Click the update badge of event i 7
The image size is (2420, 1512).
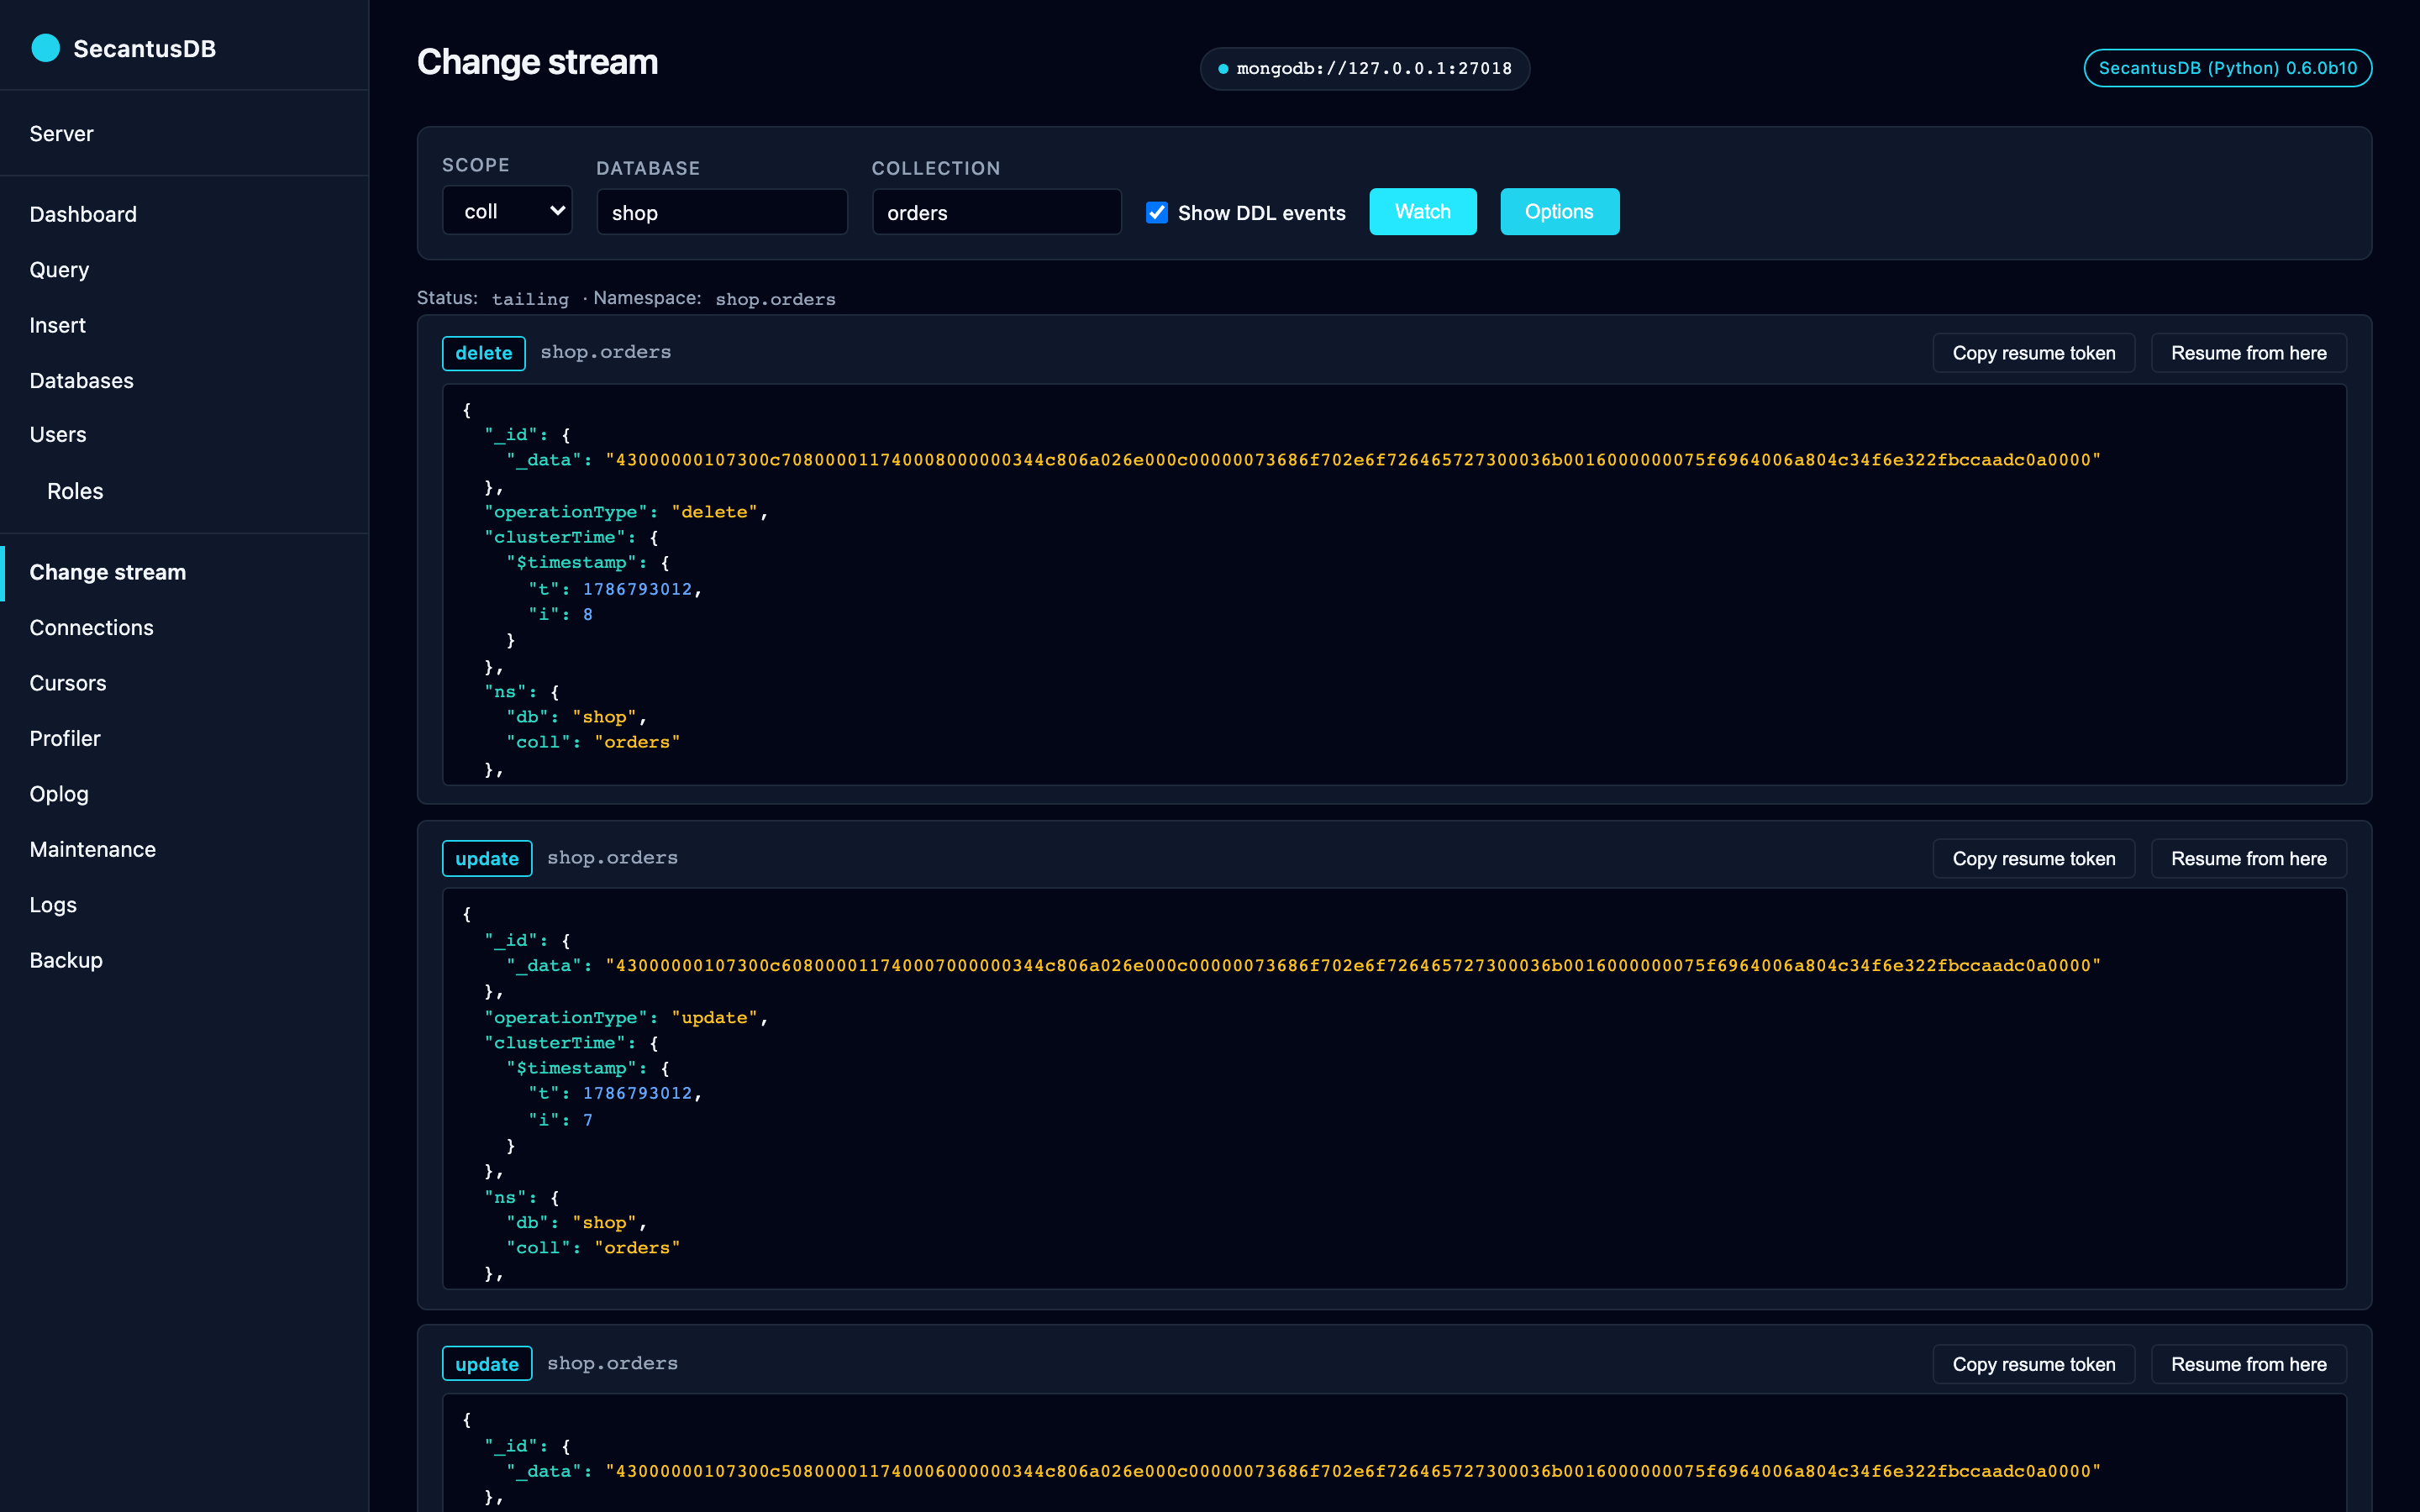pyautogui.click(x=487, y=858)
